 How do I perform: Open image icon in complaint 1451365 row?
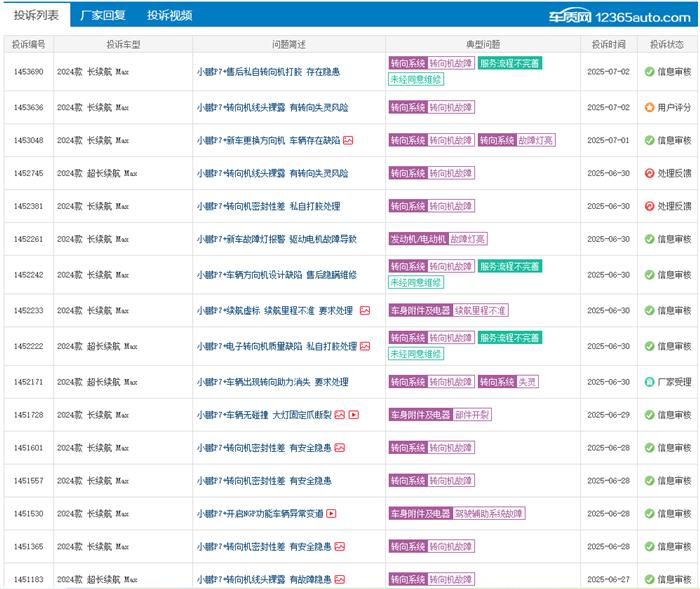pos(340,547)
